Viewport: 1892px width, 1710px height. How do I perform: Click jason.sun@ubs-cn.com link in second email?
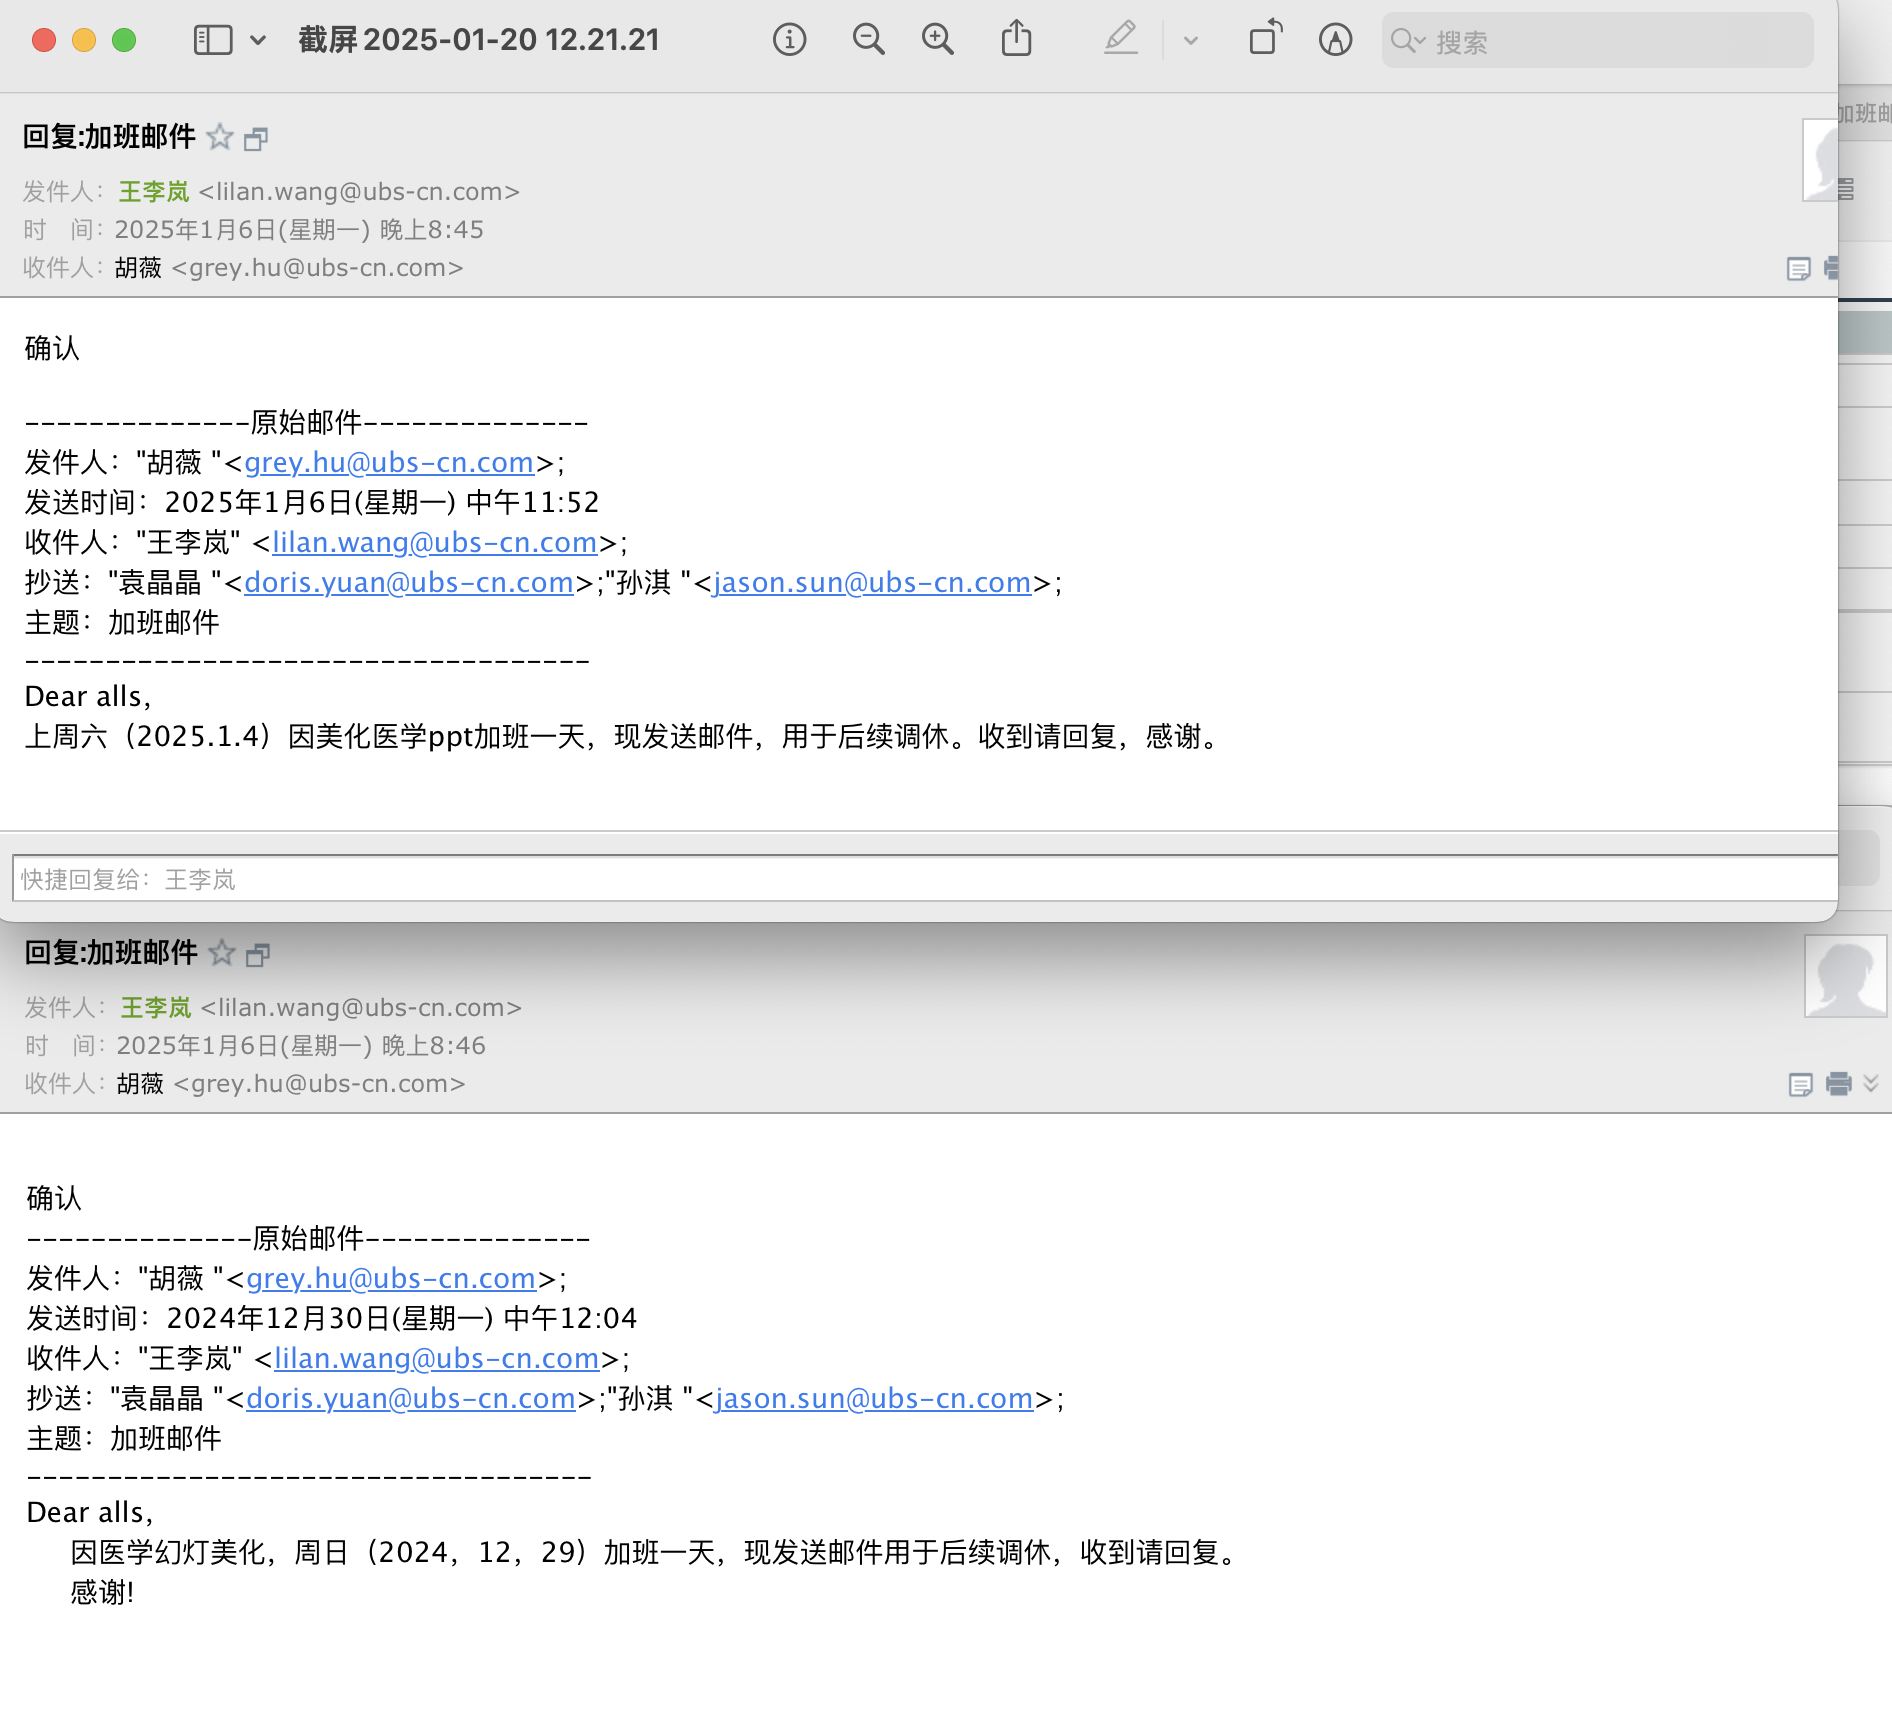[x=874, y=1398]
